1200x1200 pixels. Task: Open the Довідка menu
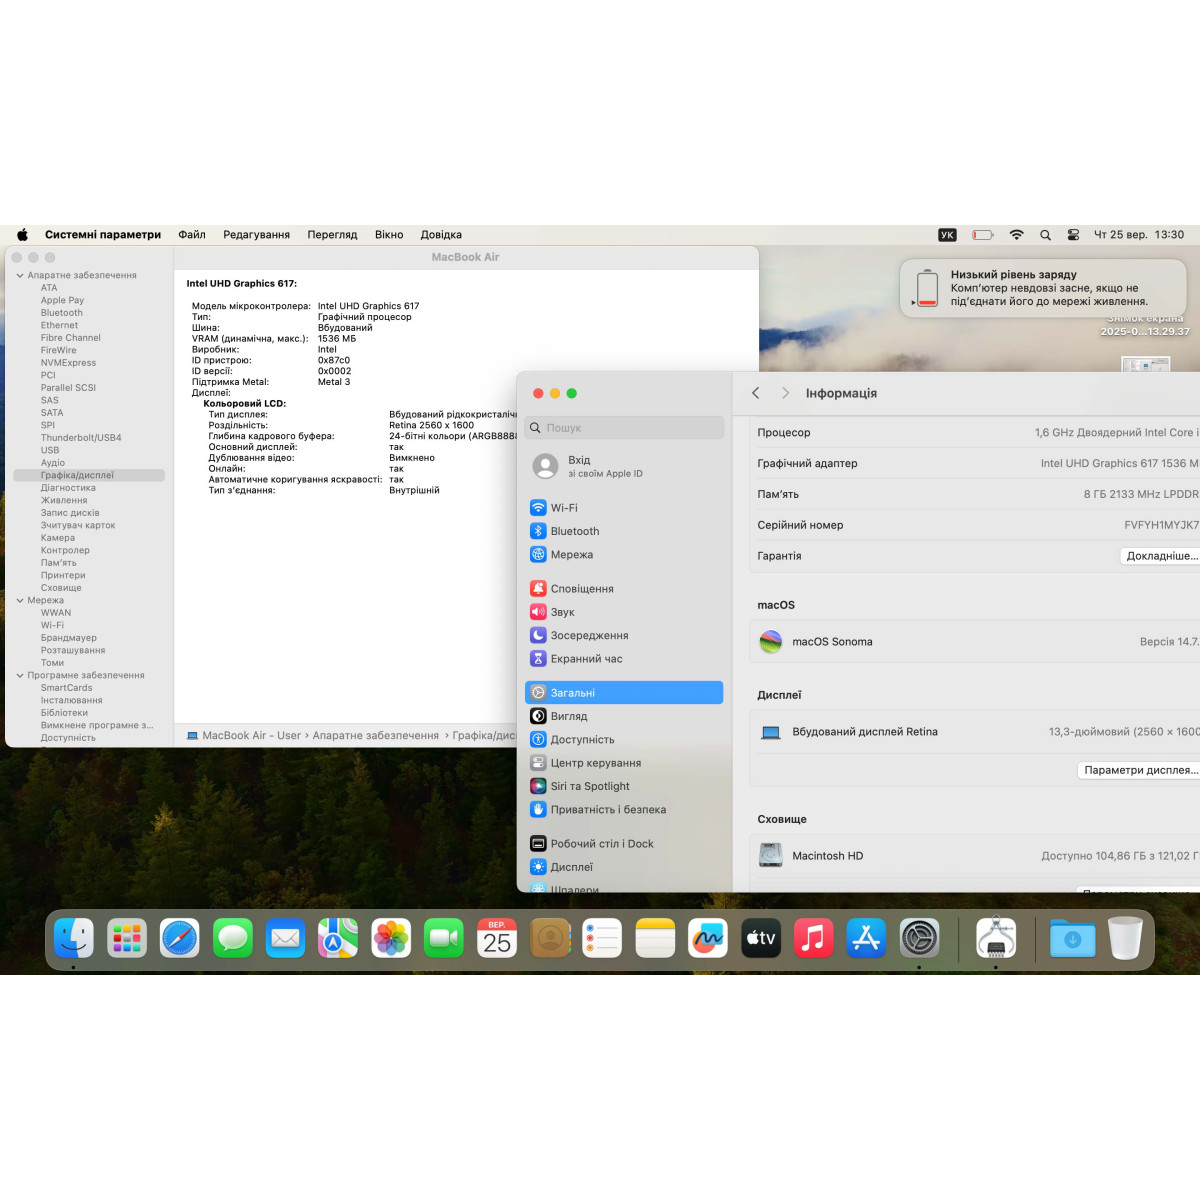441,235
